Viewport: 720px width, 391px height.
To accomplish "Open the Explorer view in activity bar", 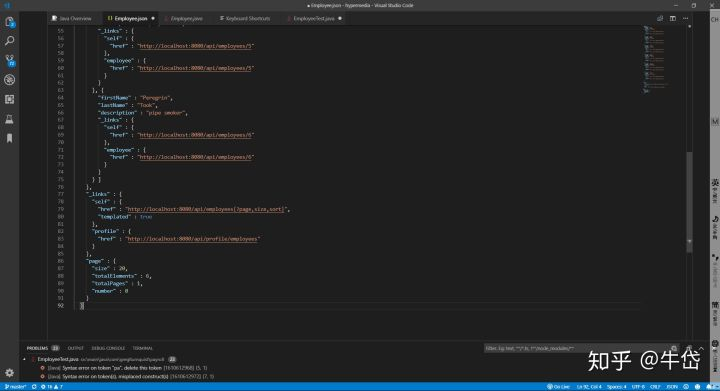I will coord(9,22).
